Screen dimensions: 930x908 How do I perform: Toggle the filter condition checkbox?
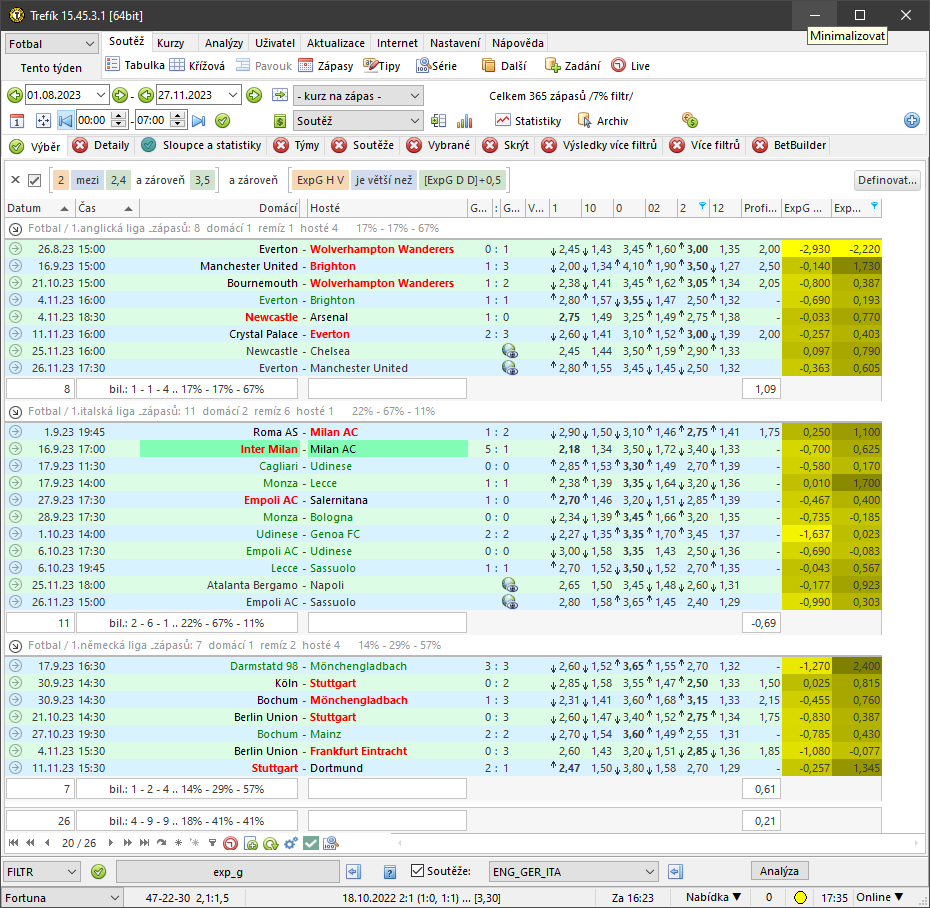pos(34,180)
